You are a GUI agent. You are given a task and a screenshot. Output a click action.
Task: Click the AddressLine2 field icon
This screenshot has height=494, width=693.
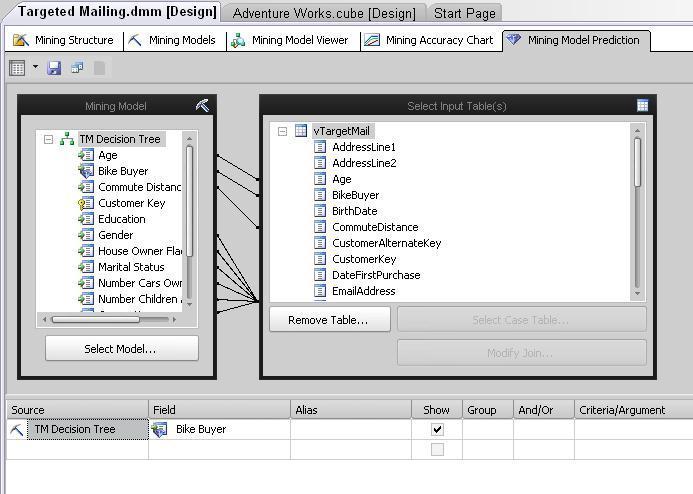(x=320, y=163)
